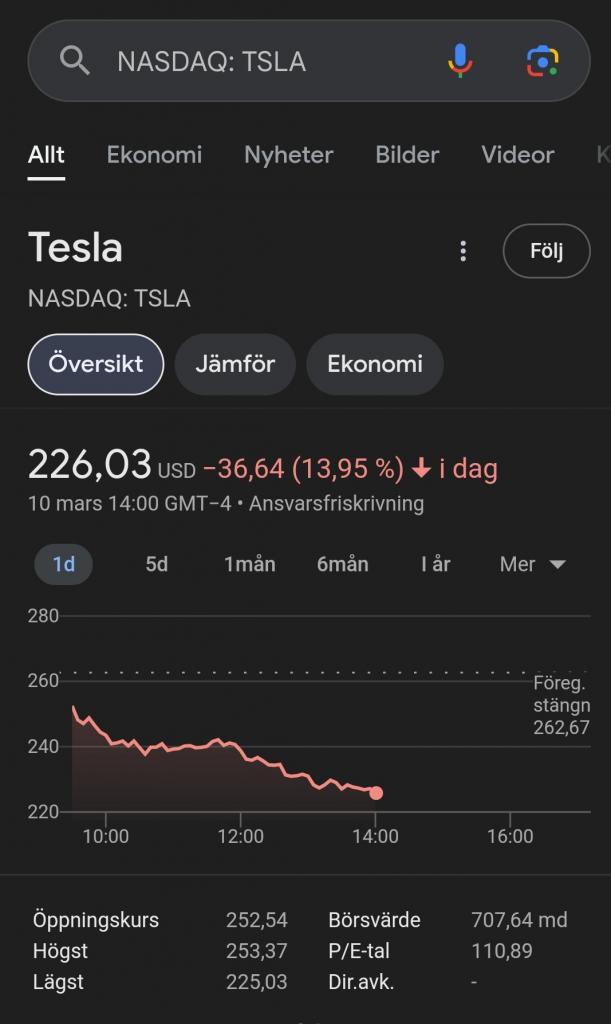Screen dimensions: 611x1024
Task: Open the three-dot options menu for Tesla
Action: click(463, 251)
